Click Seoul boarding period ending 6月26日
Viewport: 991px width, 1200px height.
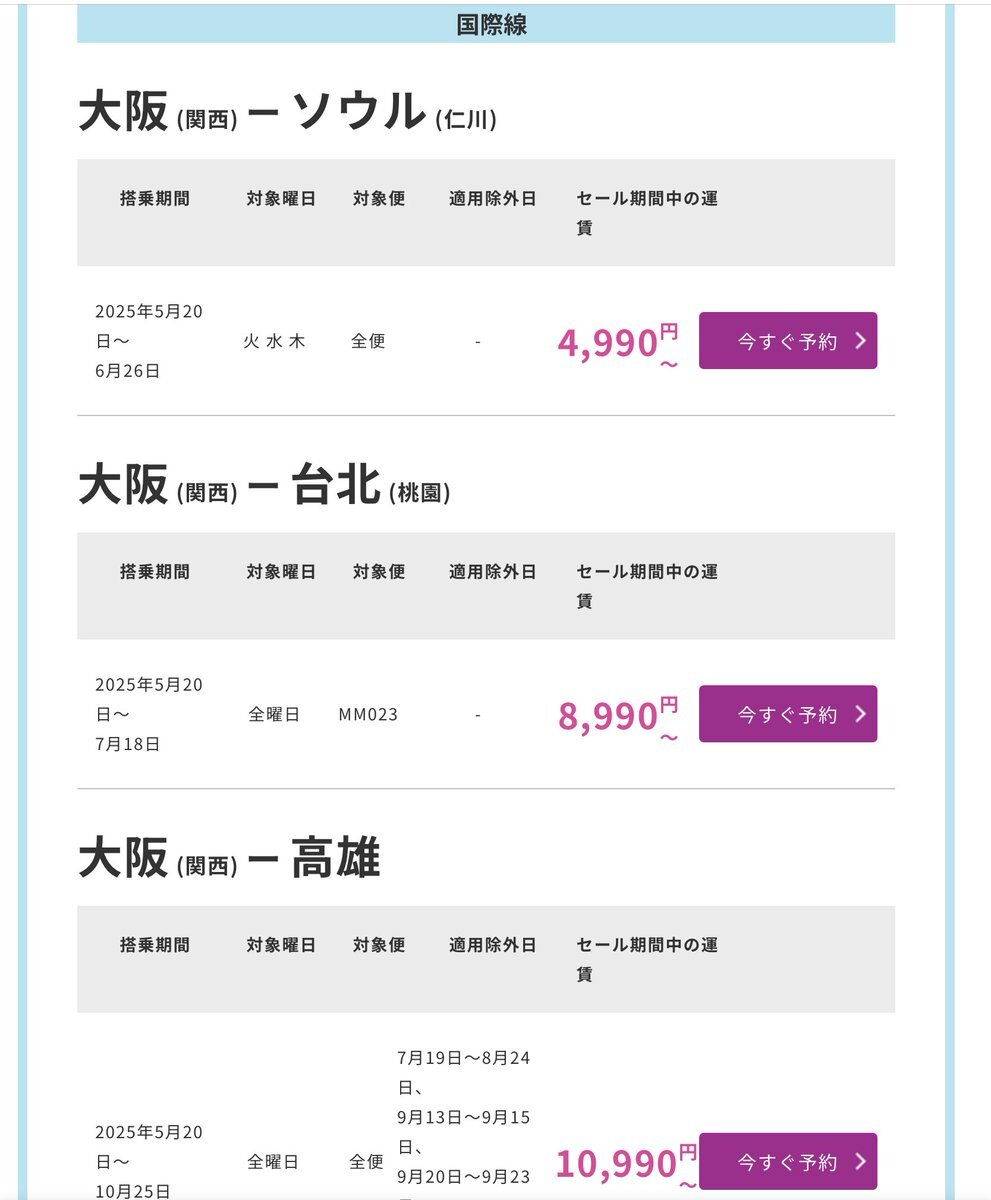click(x=149, y=341)
